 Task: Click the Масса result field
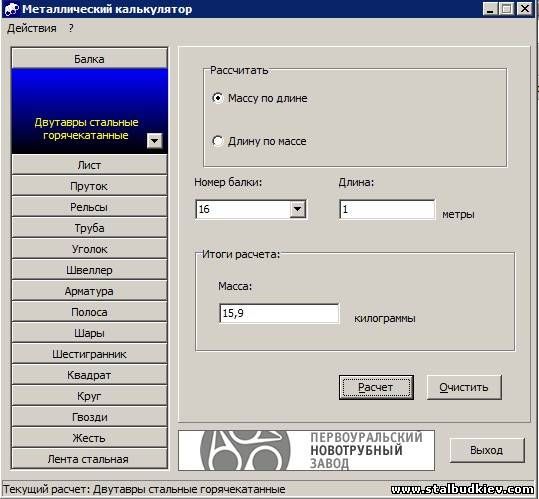(279, 313)
